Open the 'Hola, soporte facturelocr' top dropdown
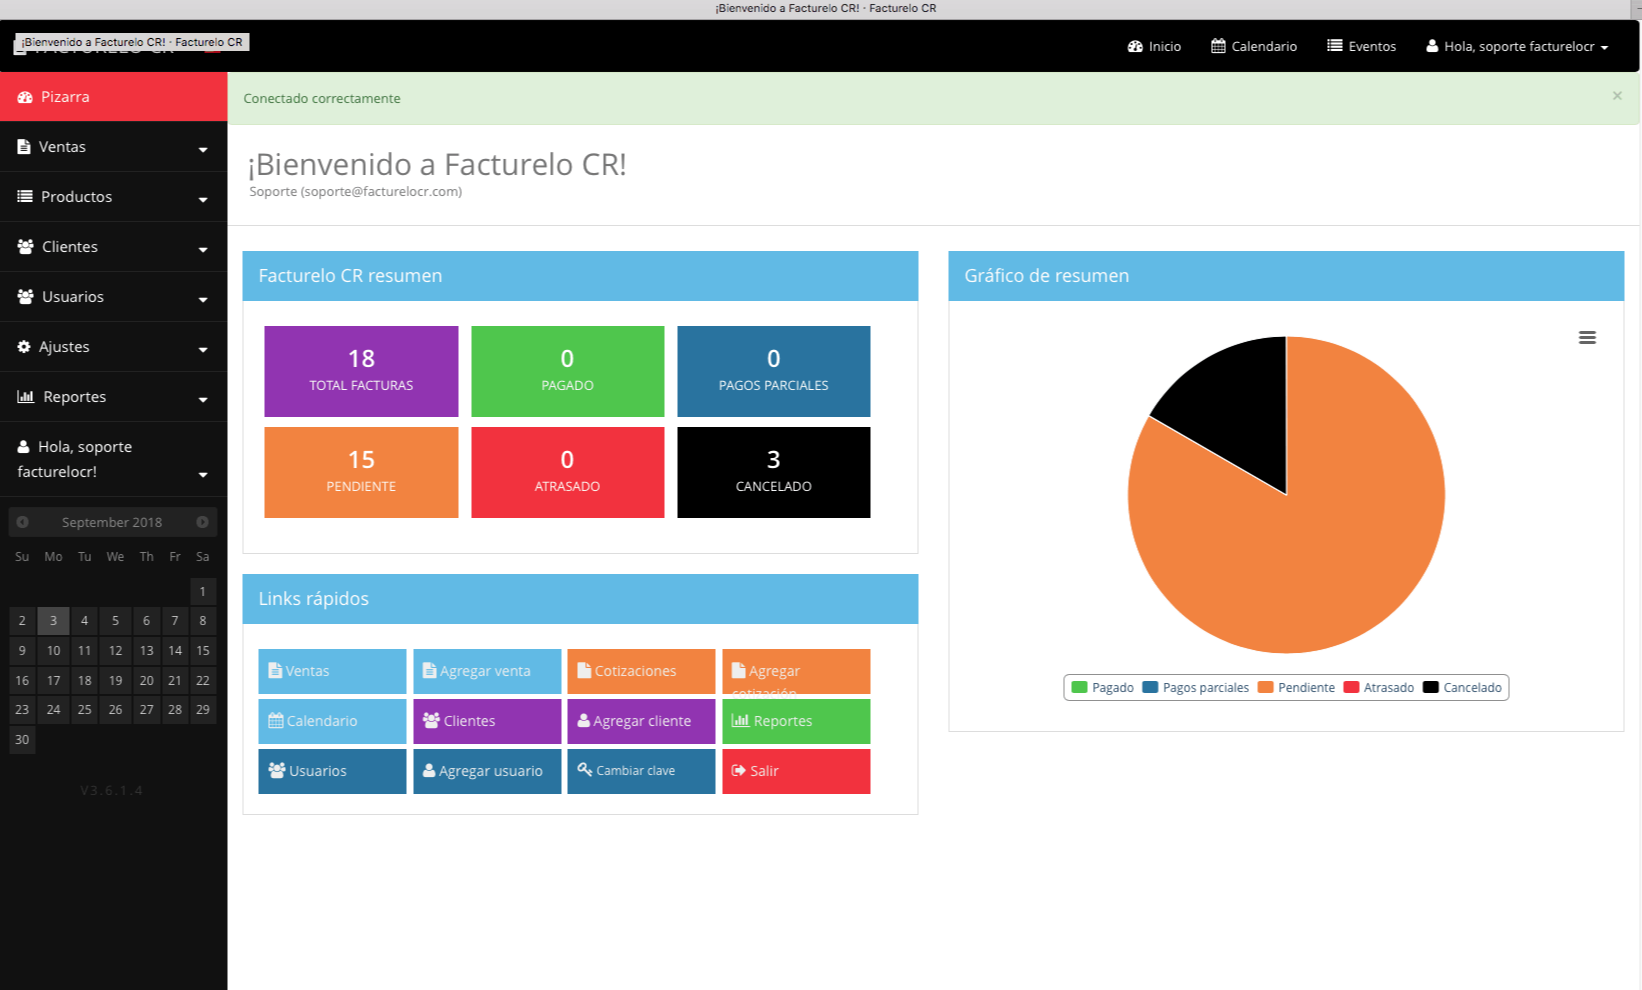This screenshot has height=990, width=1642. [1517, 46]
